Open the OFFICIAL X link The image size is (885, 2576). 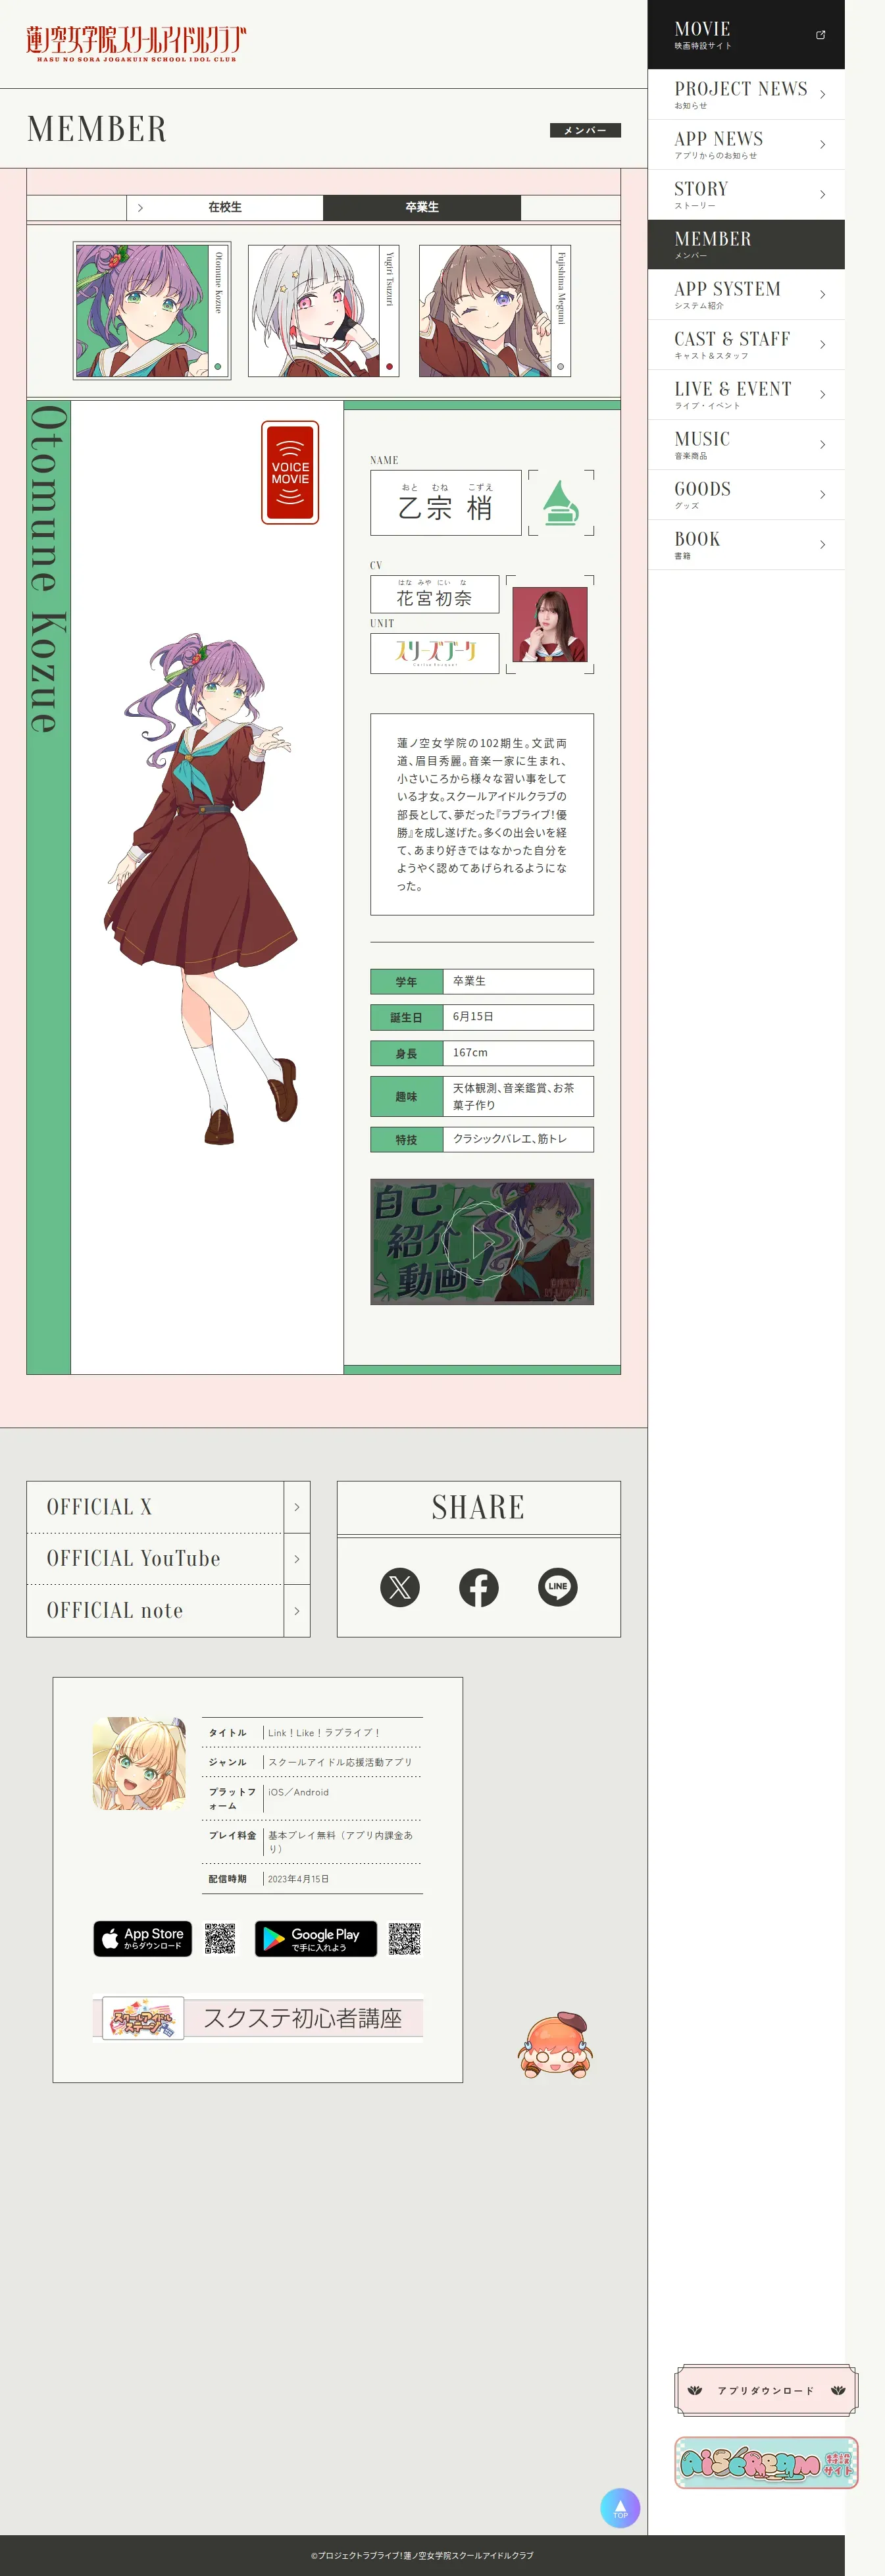point(168,1507)
